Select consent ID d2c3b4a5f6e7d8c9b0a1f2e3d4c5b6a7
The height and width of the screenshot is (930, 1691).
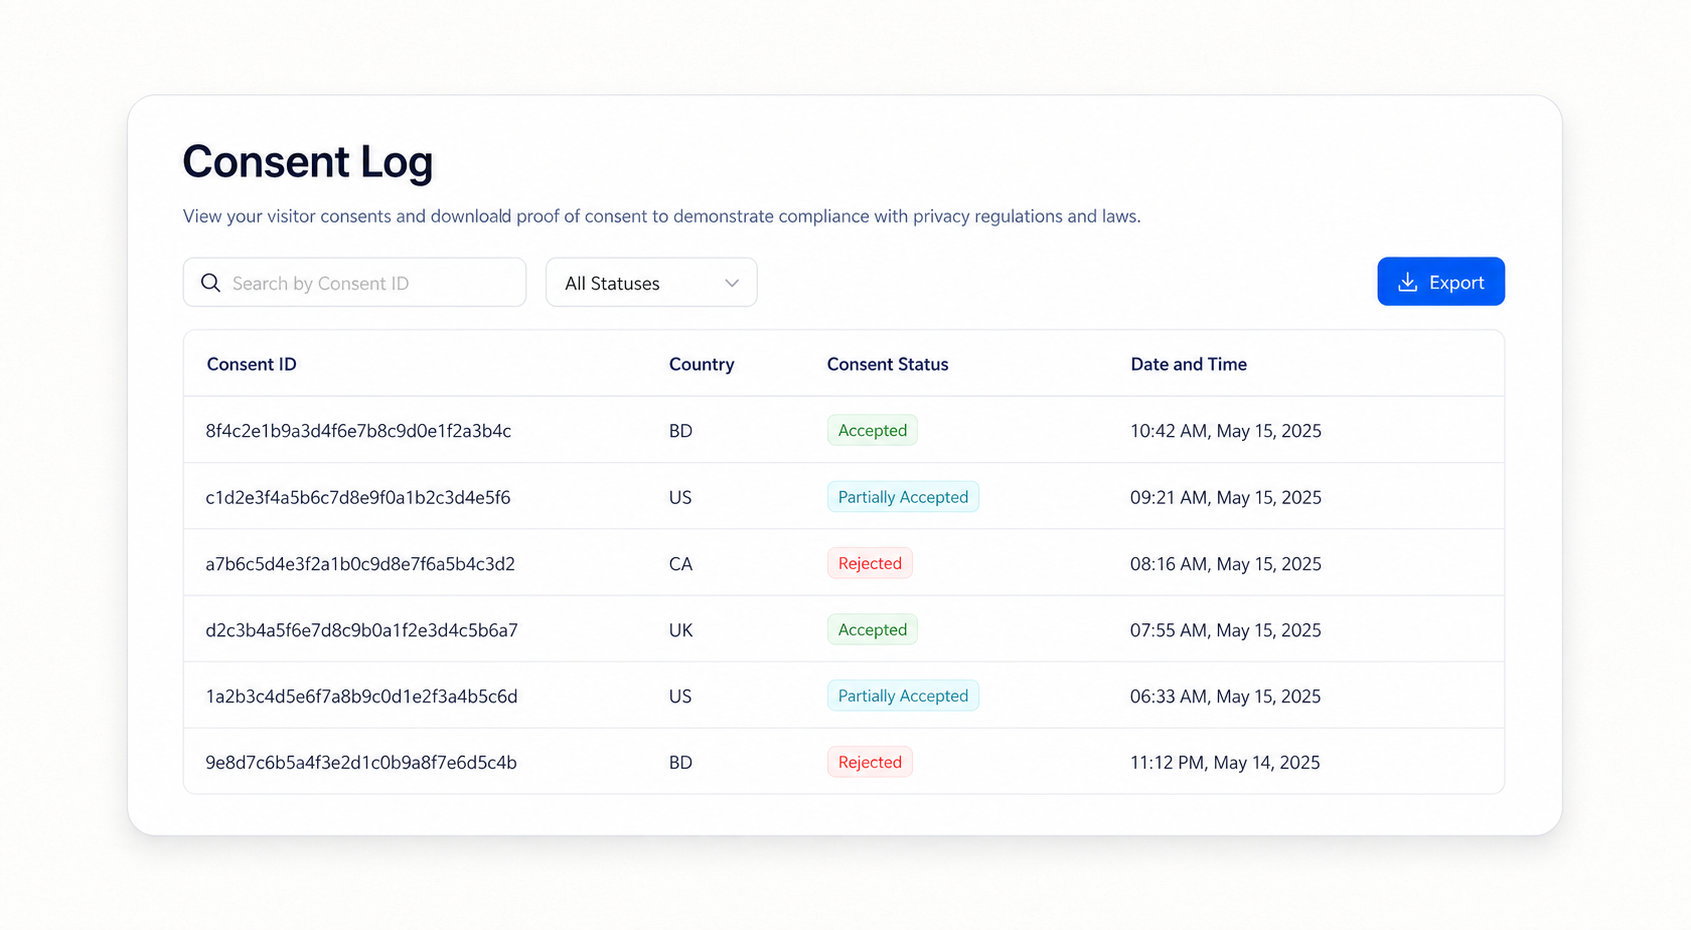pyautogui.click(x=361, y=630)
